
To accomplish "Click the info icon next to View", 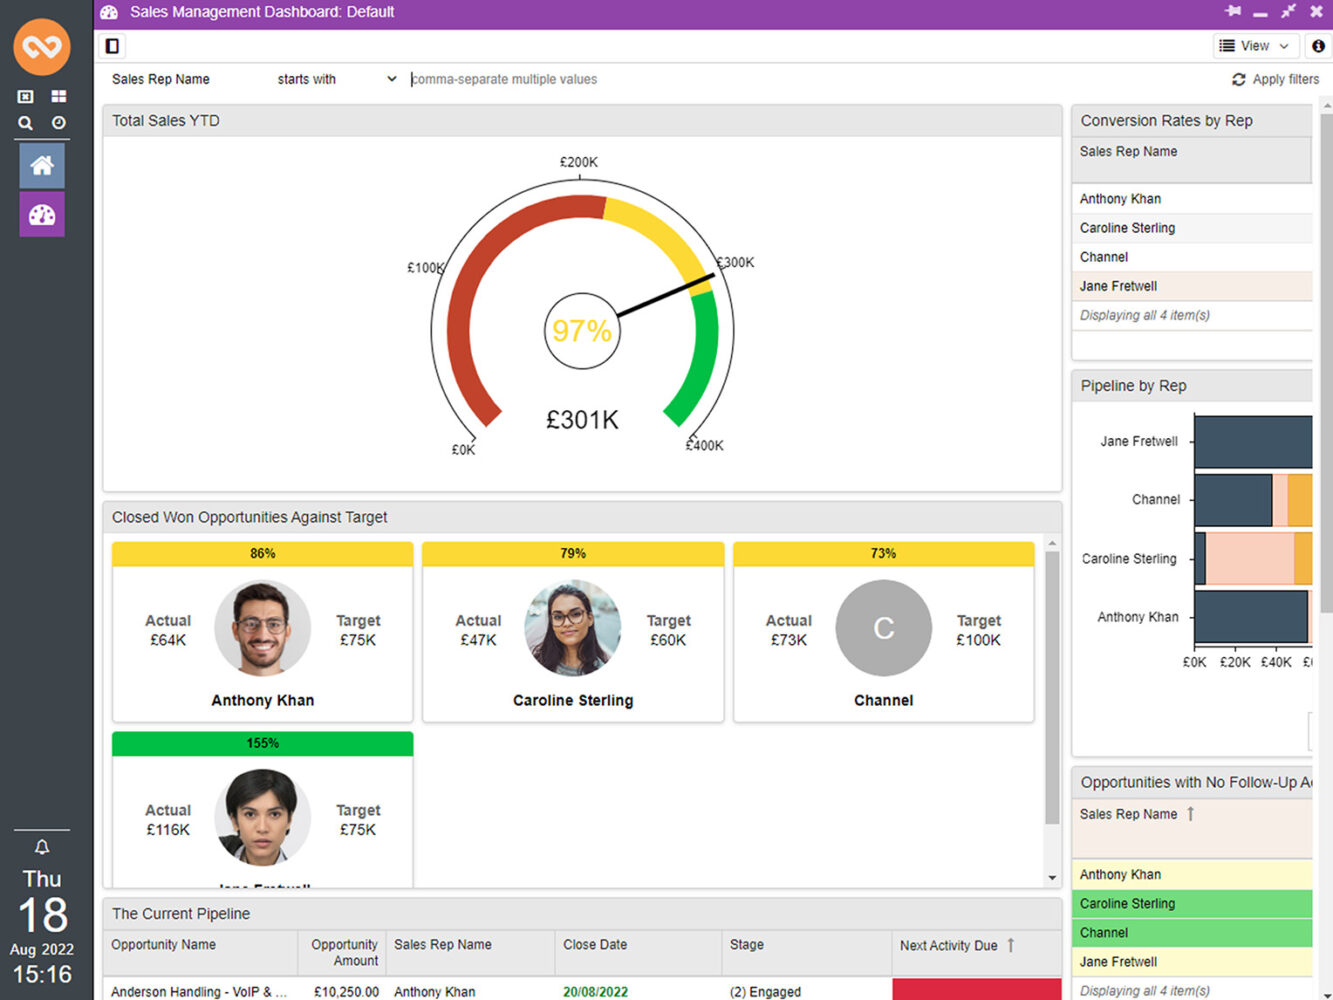I will coord(1318,46).
